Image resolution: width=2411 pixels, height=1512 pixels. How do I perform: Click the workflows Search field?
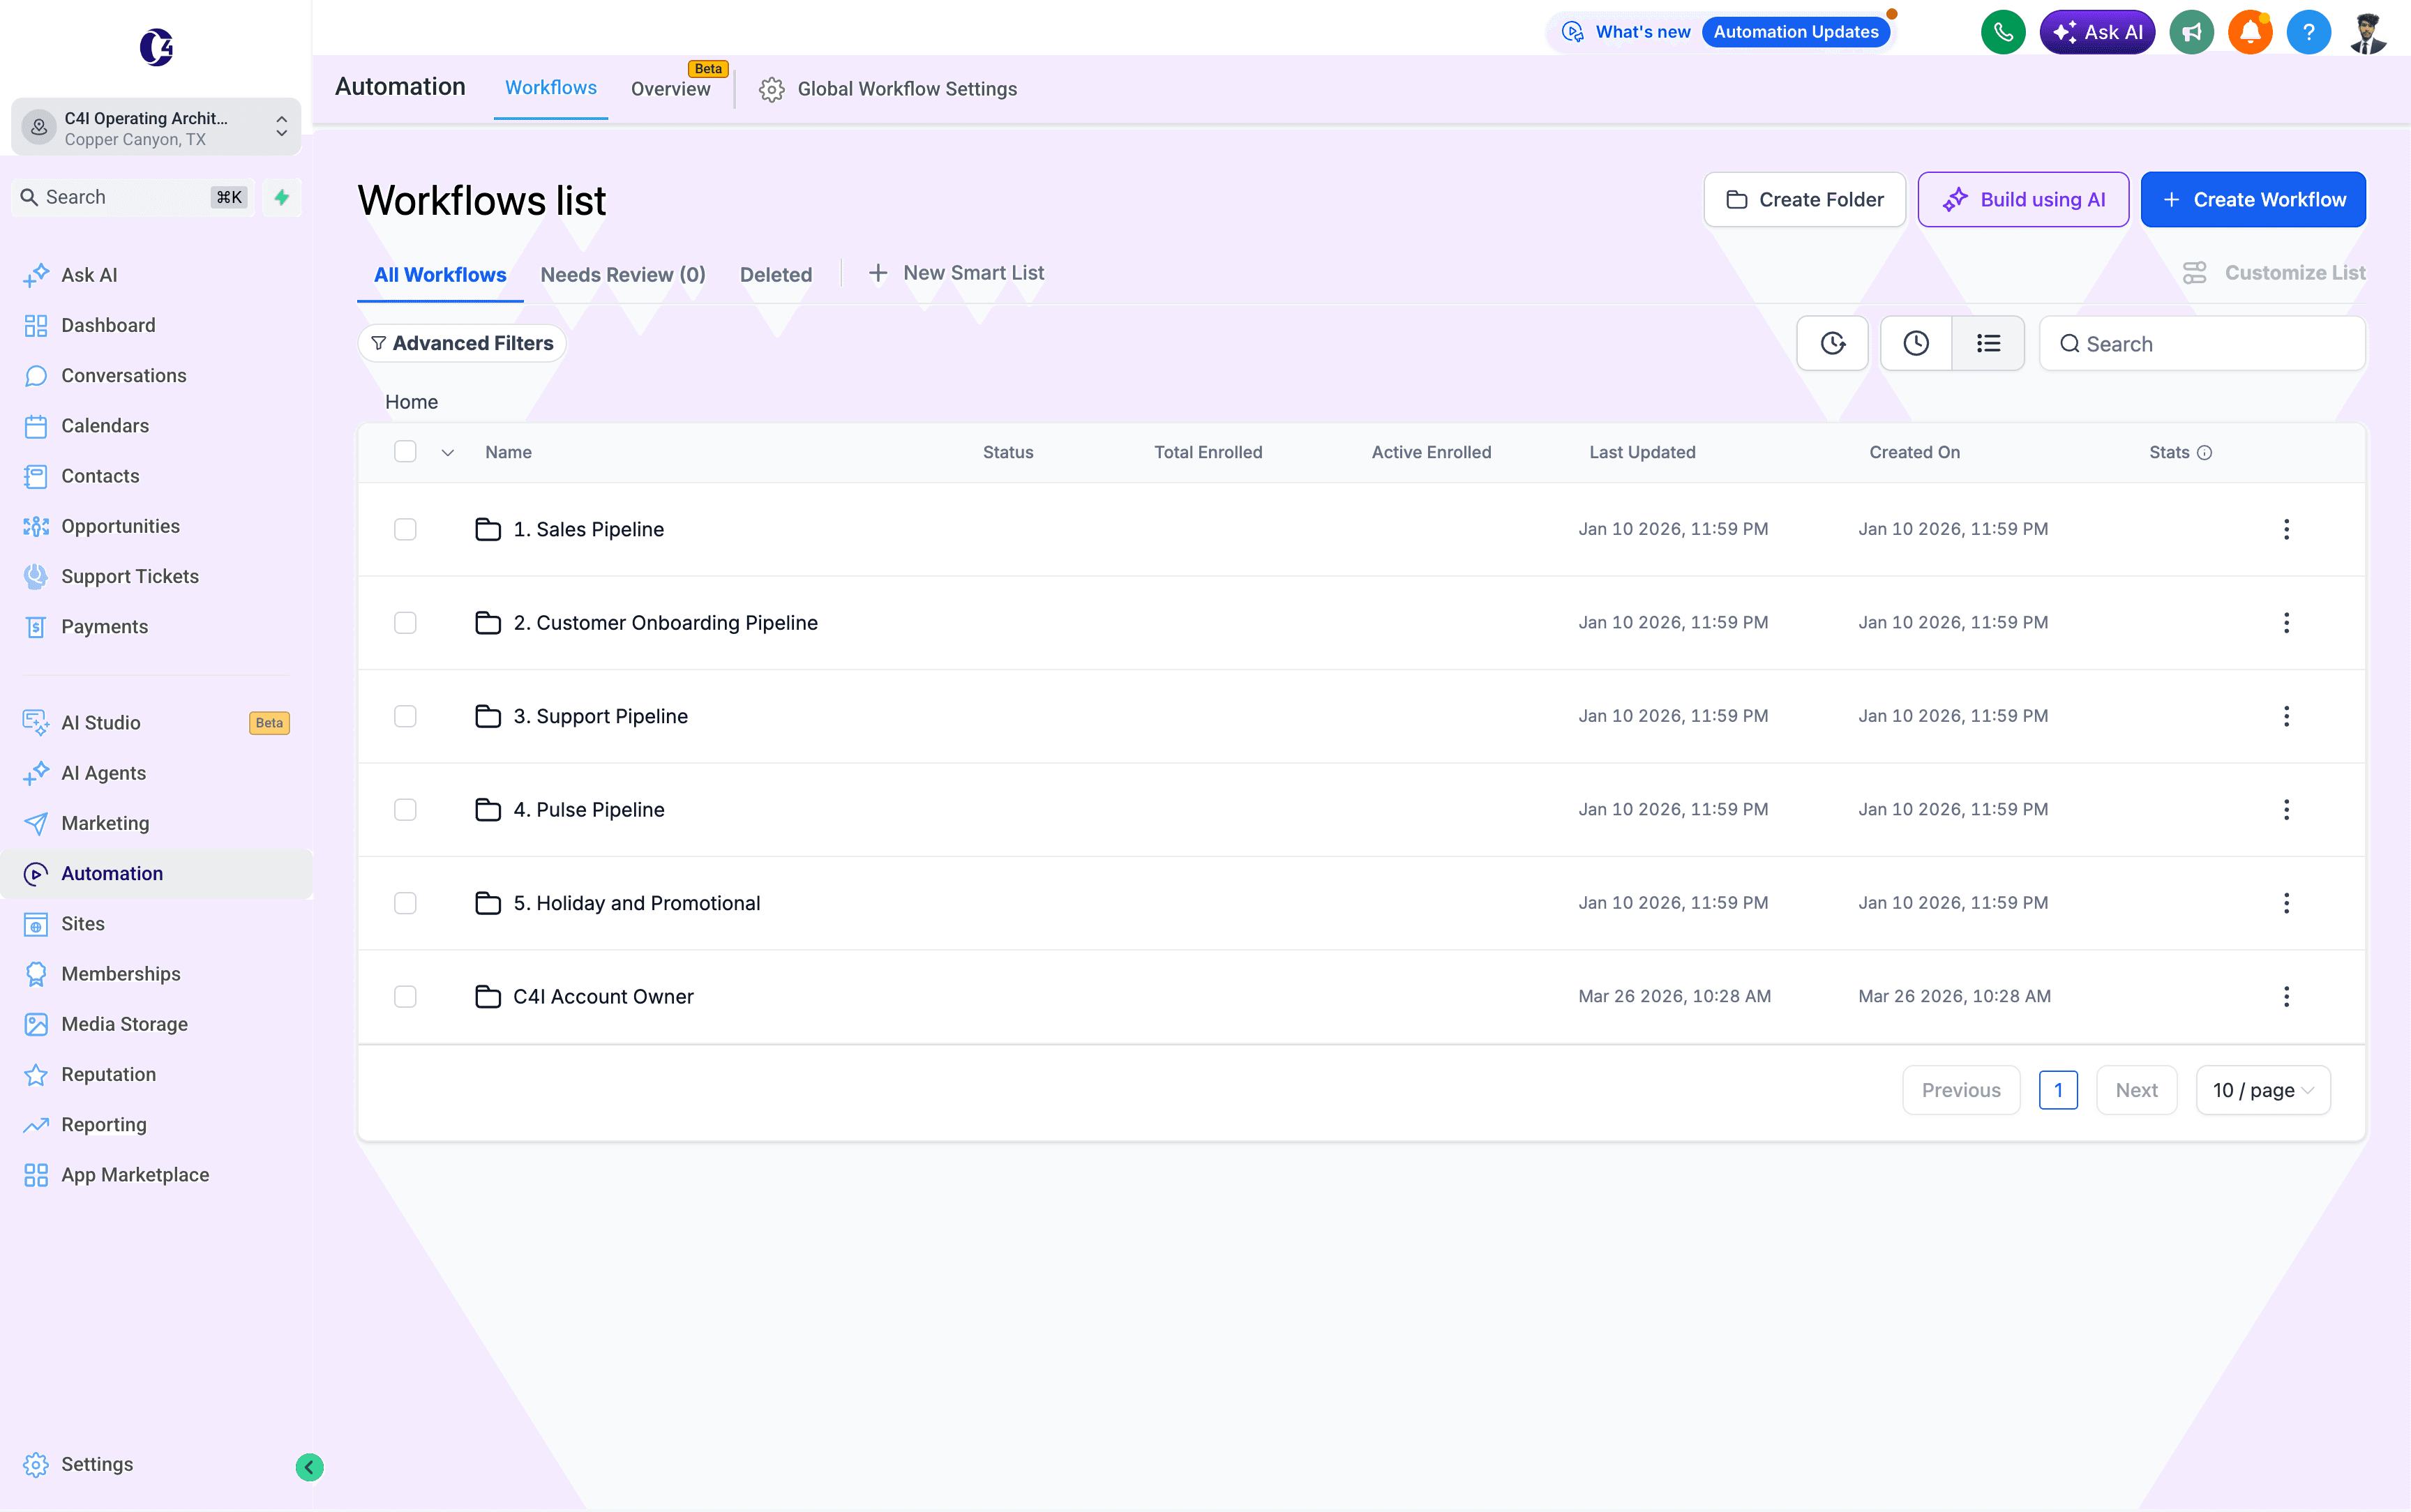[2202, 344]
